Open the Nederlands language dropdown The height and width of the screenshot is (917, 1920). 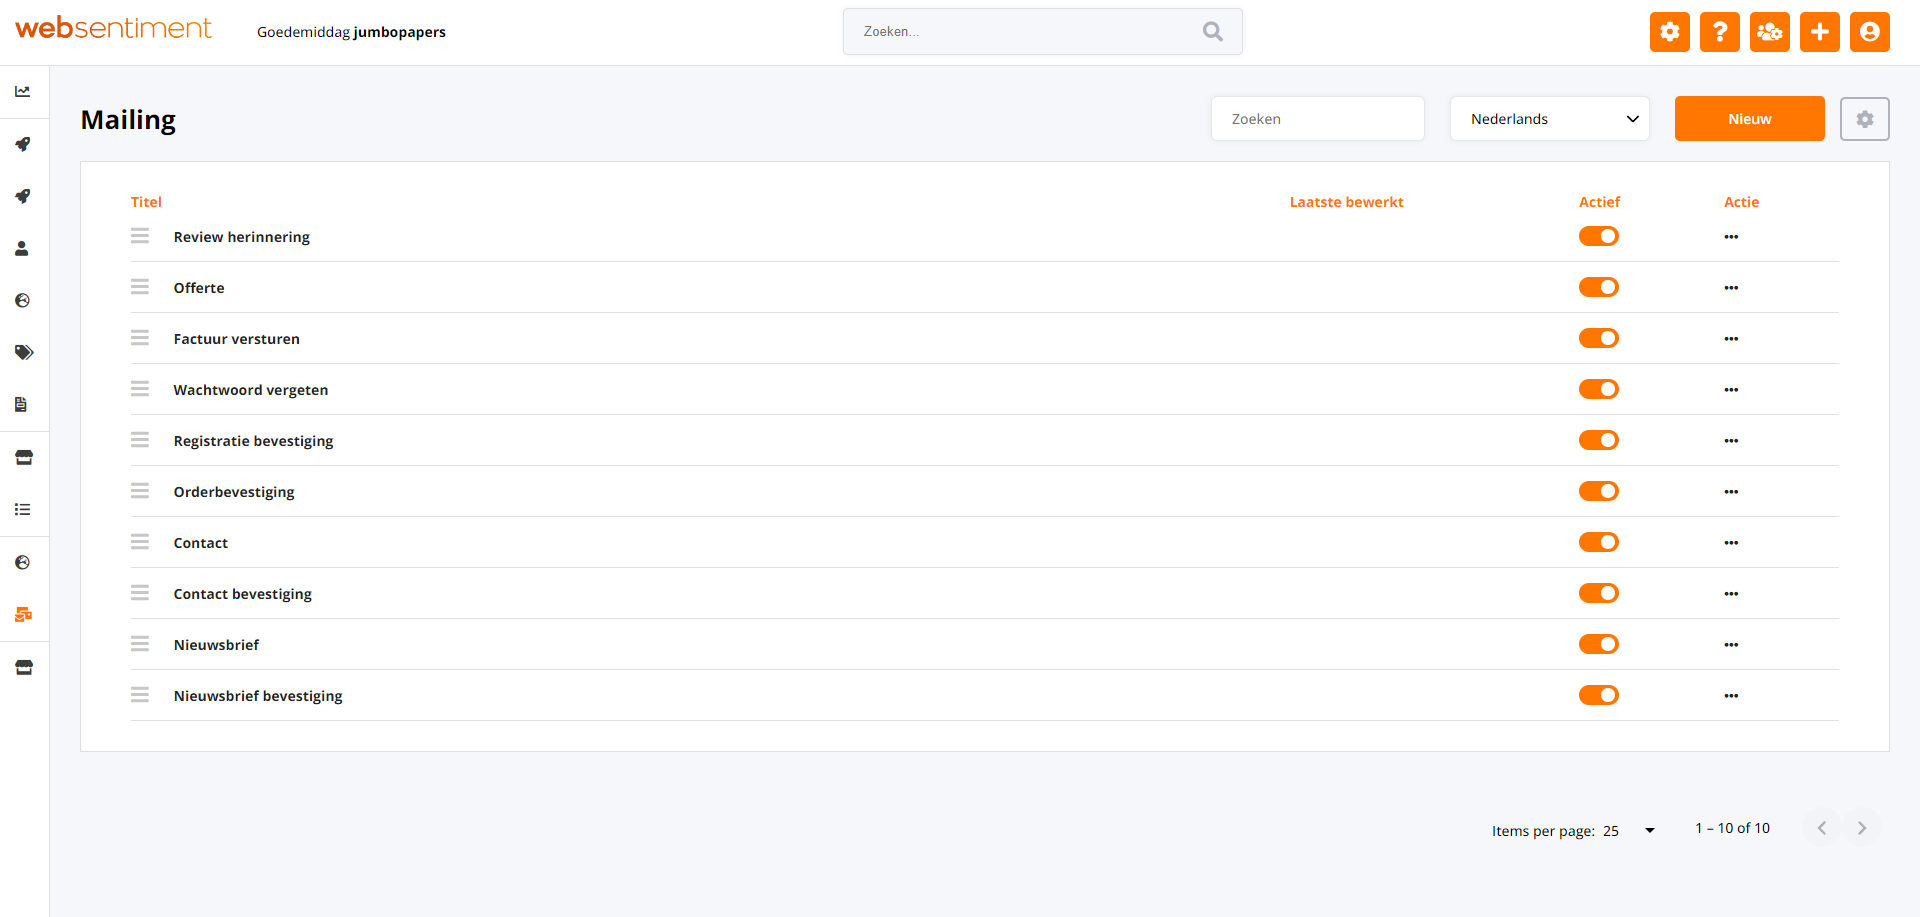(x=1549, y=119)
